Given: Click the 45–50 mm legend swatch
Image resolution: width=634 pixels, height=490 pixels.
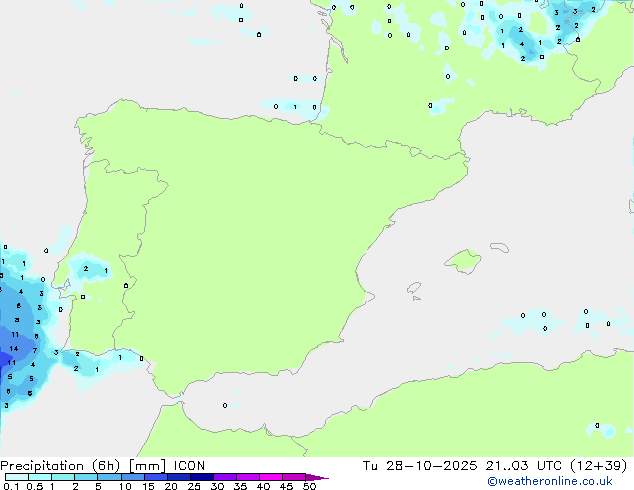Looking at the screenshot, I should pyautogui.click(x=294, y=477).
